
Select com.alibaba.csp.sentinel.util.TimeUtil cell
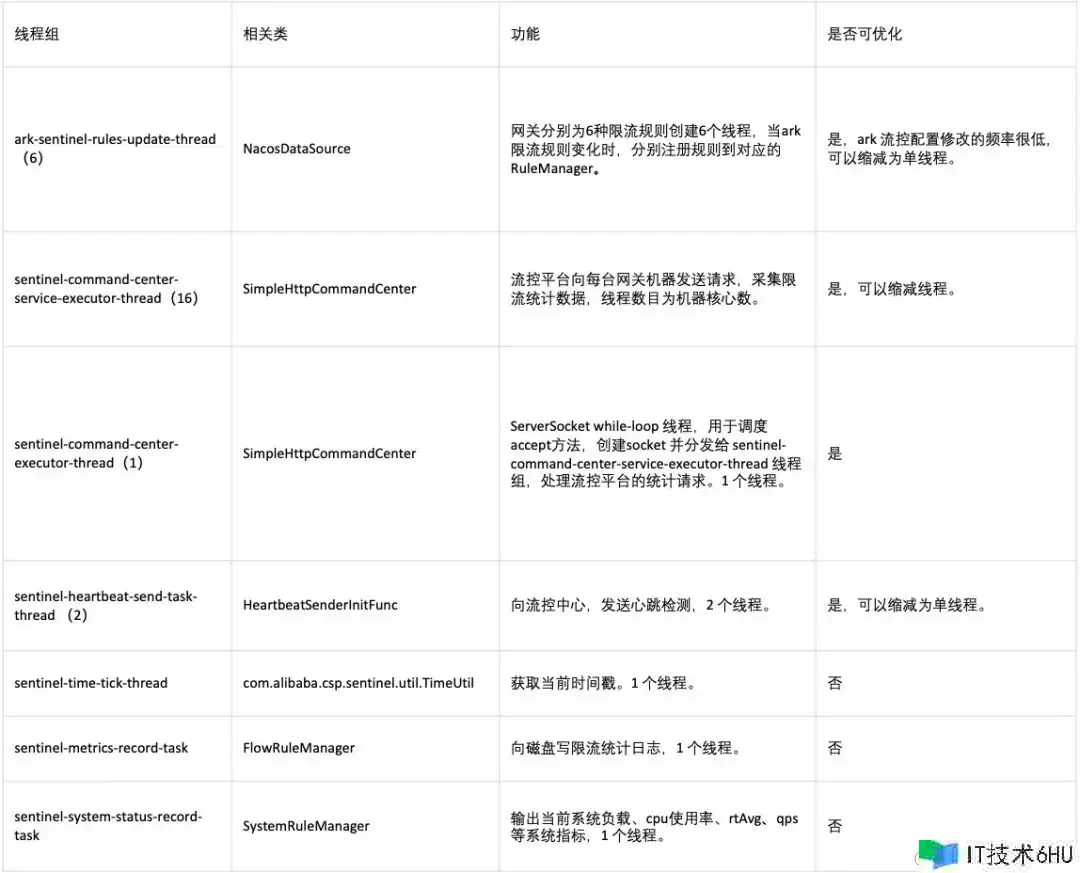(358, 683)
